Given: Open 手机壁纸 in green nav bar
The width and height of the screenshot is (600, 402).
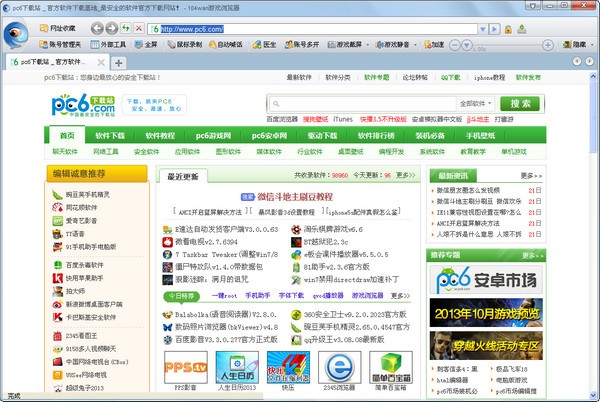Looking at the screenshot, I should point(480,135).
